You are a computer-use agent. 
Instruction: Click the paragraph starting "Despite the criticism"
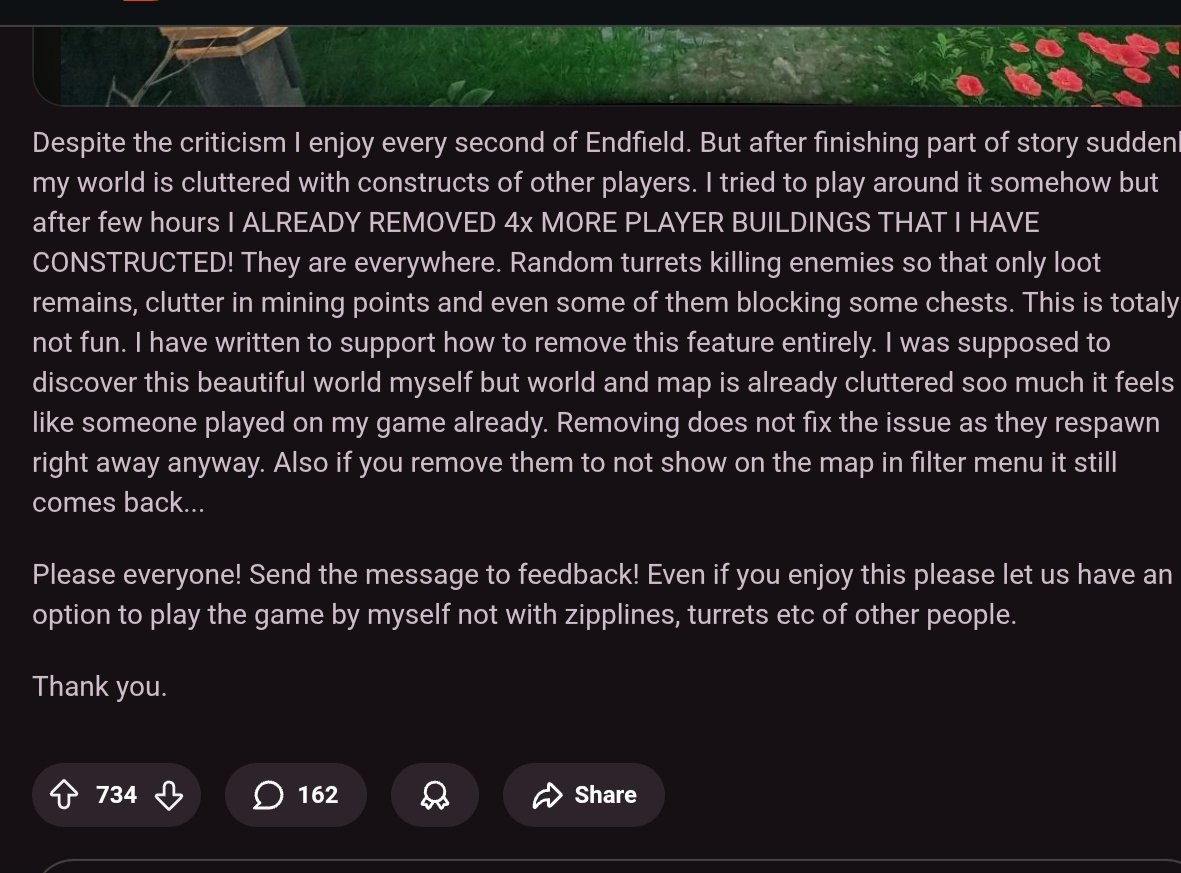[606, 322]
